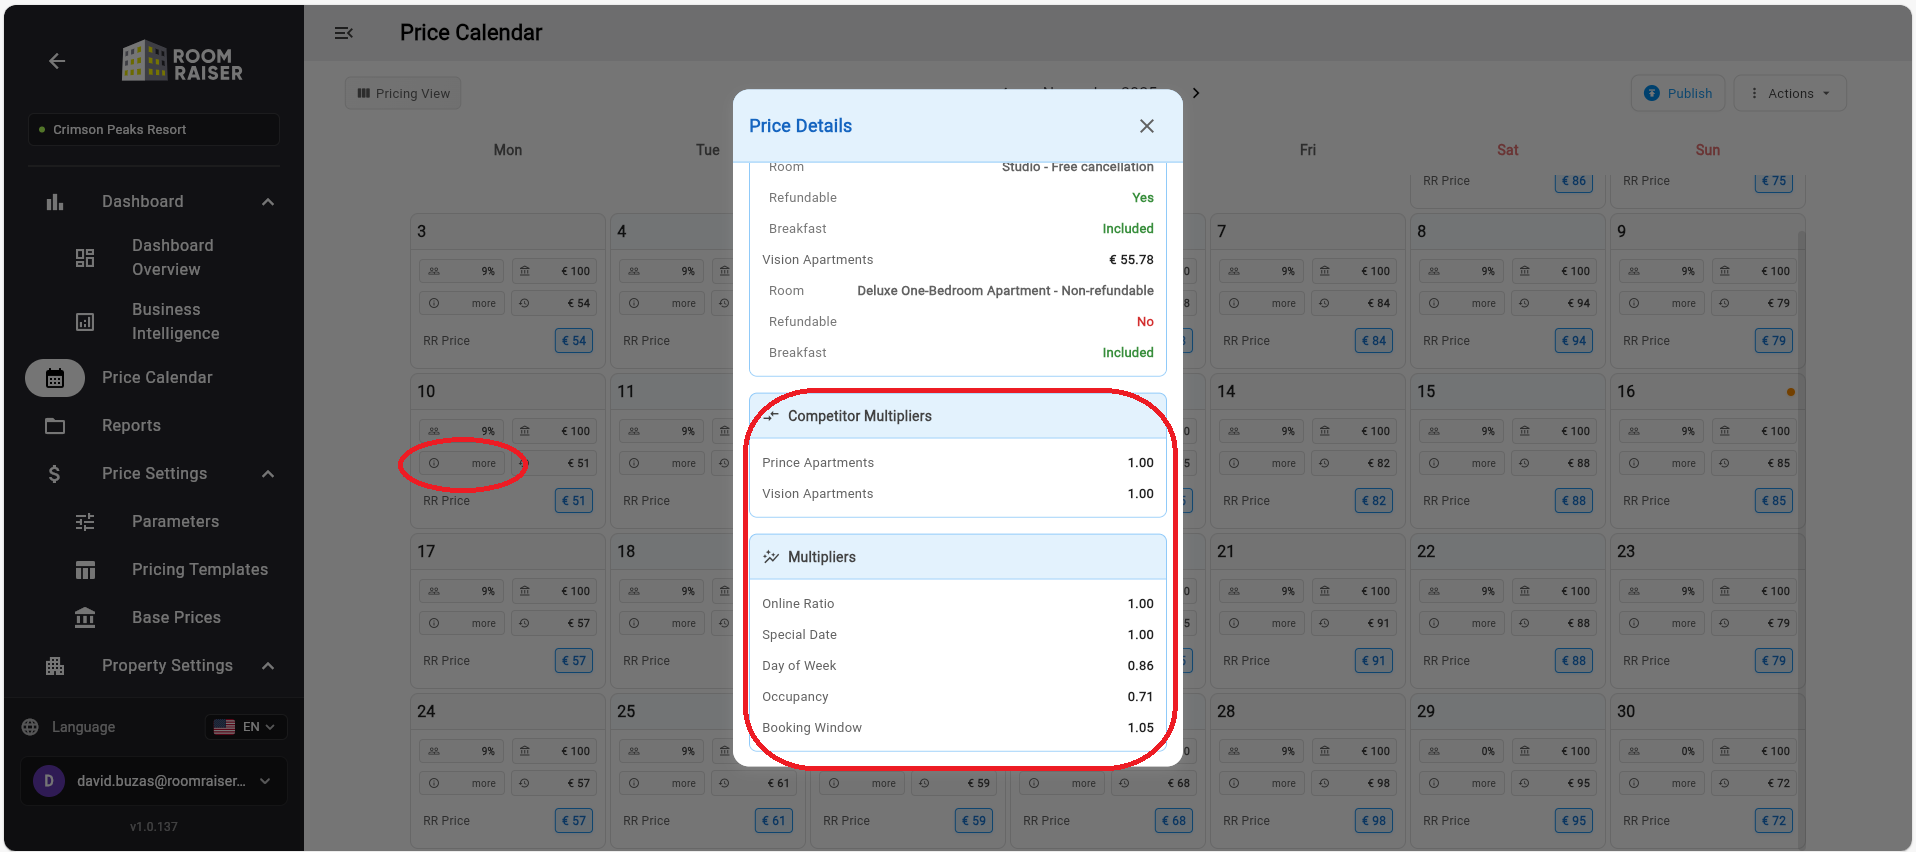Click the Price Calendar calendar icon
The width and height of the screenshot is (1916, 852).
[x=55, y=378]
